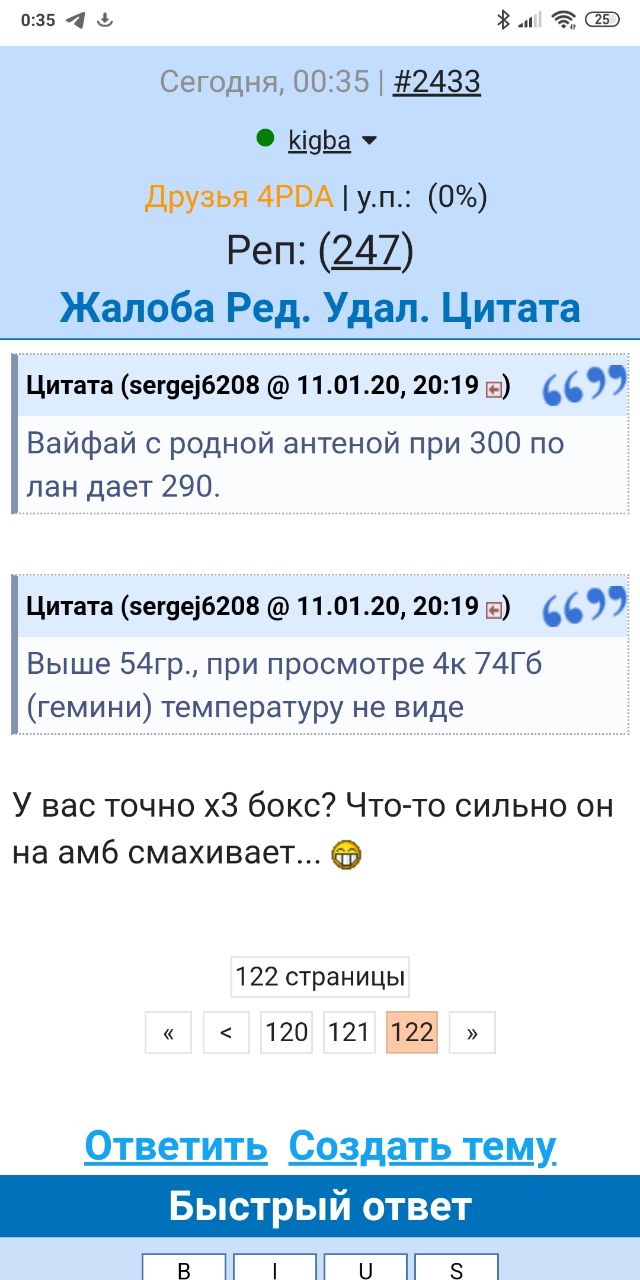Click the Ответить link
The width and height of the screenshot is (640, 1280).
[x=176, y=1146]
